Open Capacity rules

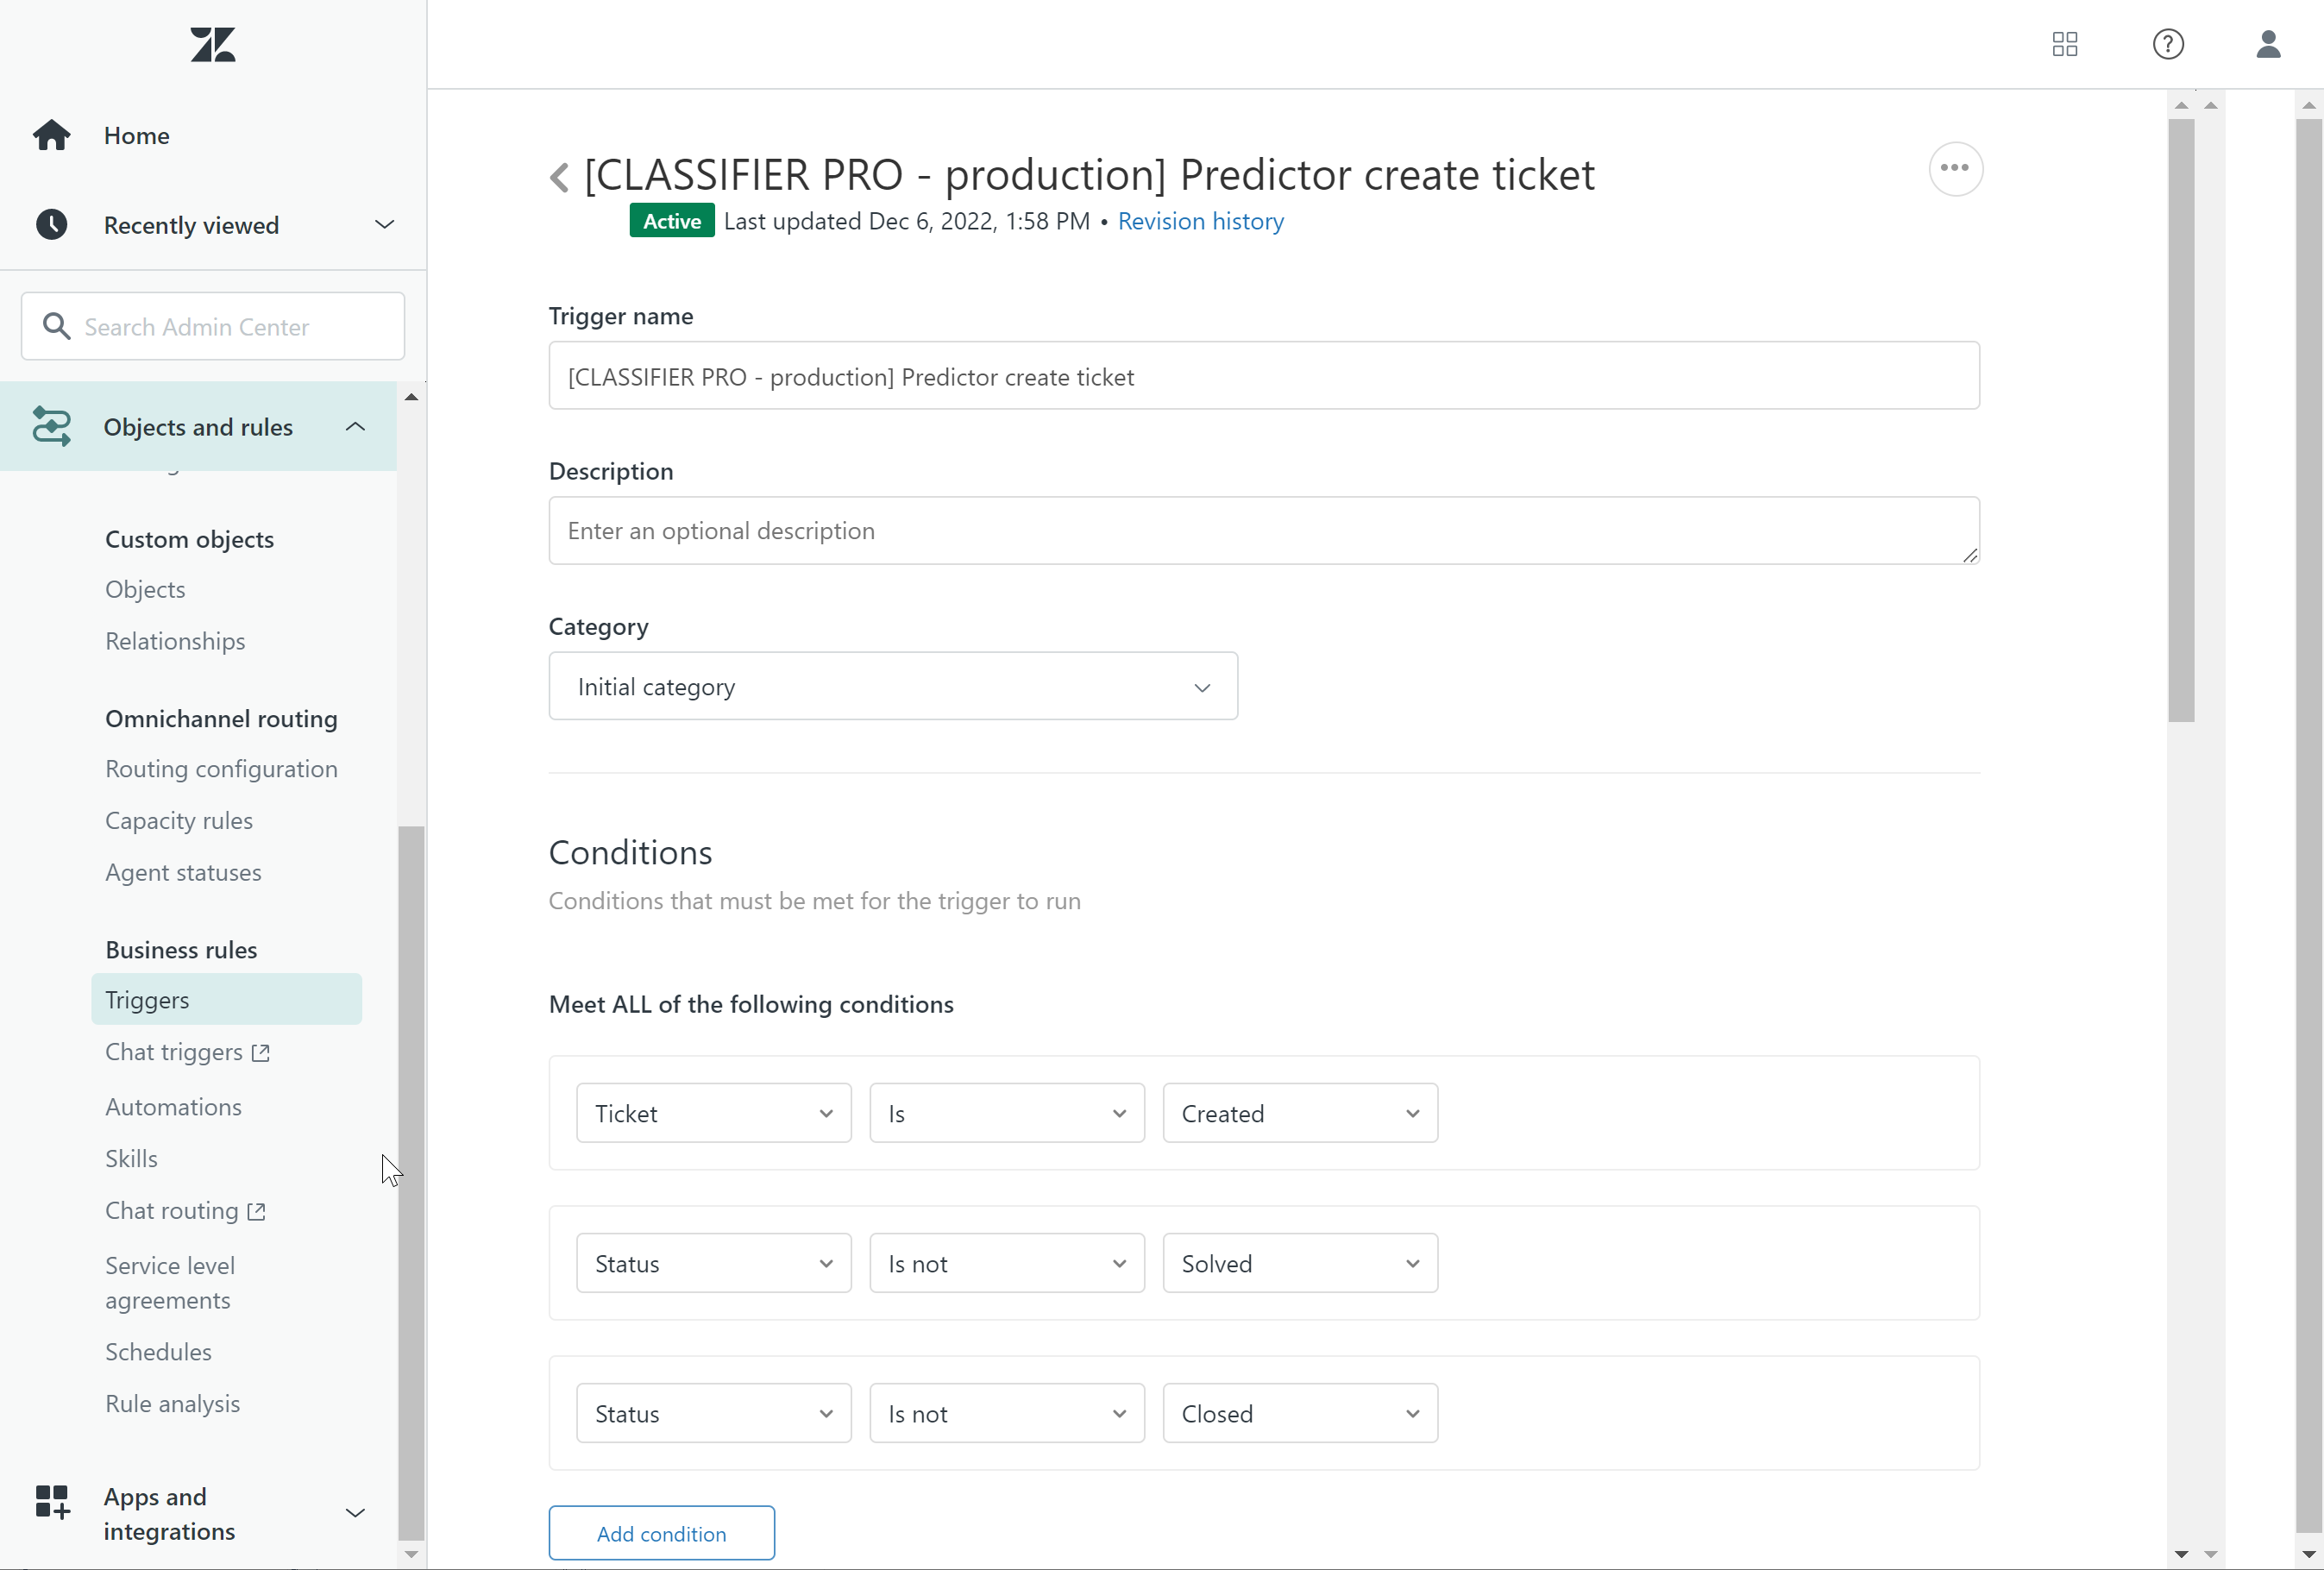coord(179,820)
